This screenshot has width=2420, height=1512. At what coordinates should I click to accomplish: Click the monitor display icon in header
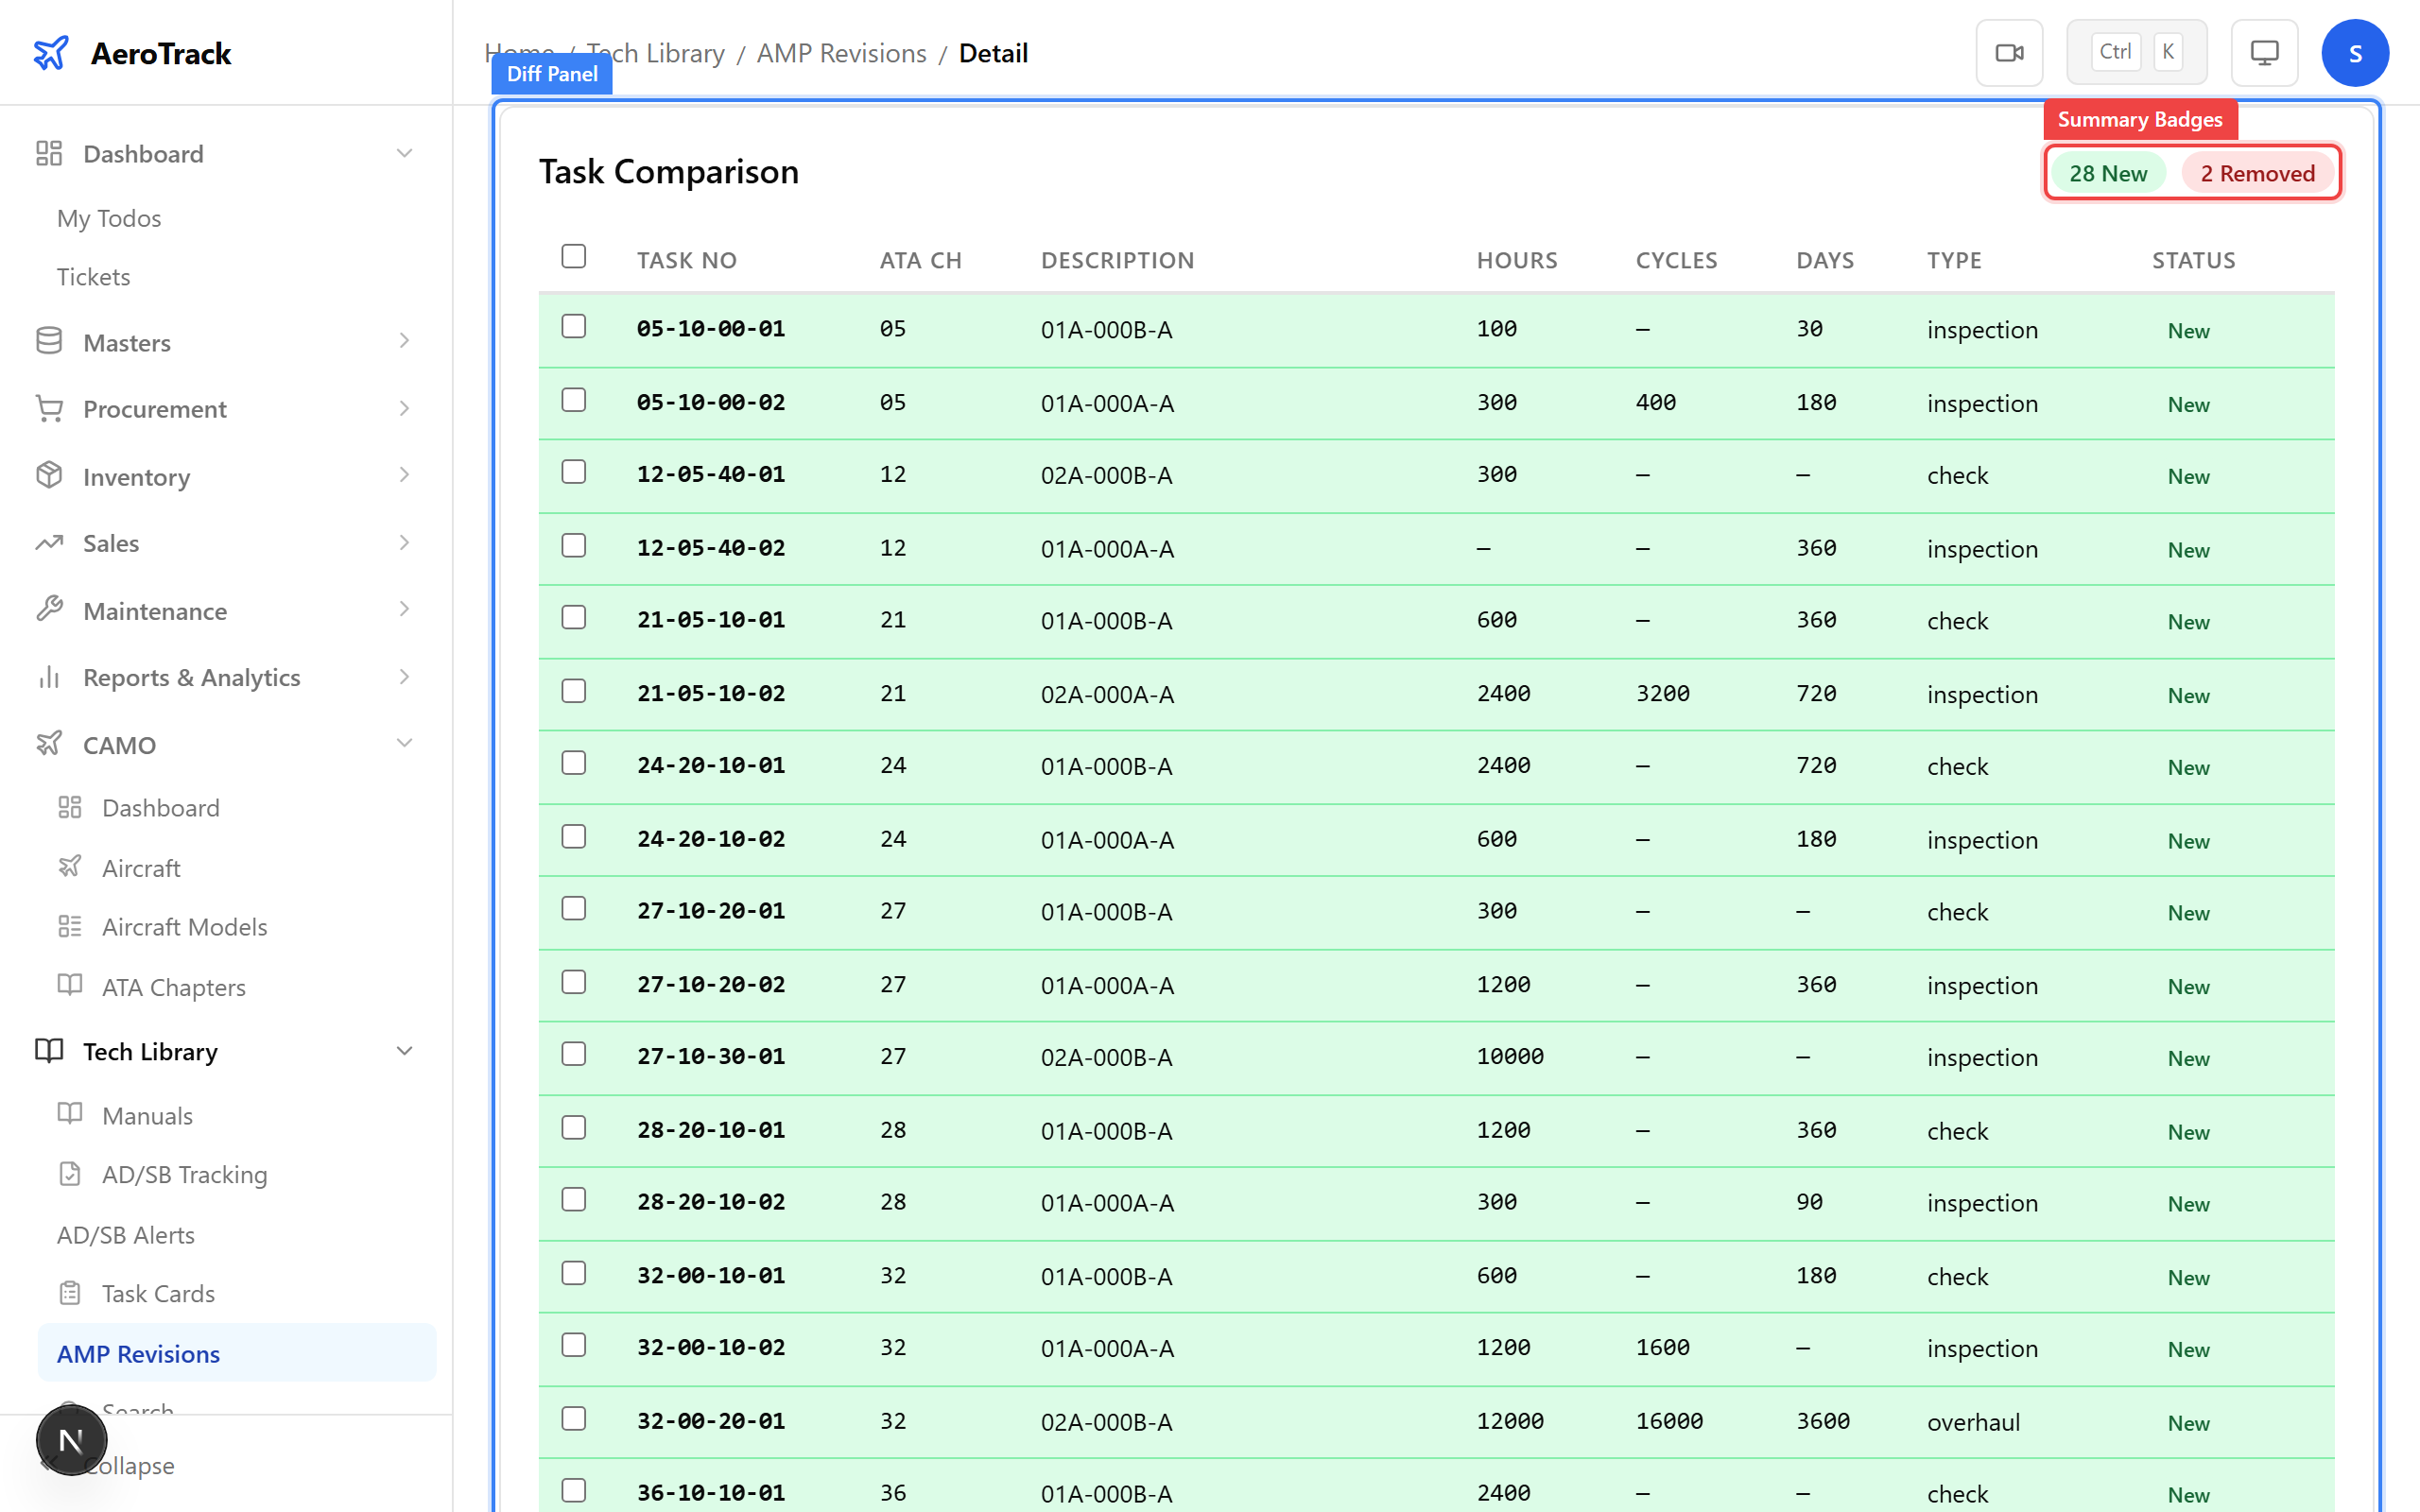[2264, 53]
